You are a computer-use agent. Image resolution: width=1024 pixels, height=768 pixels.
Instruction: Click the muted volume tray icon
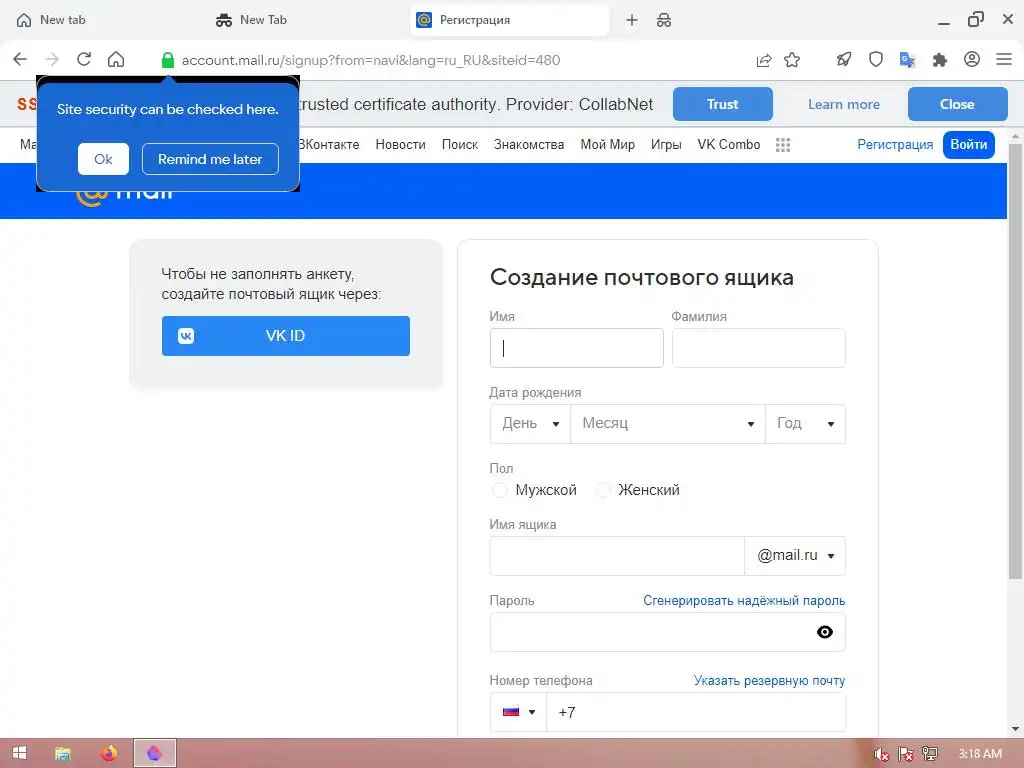pyautogui.click(x=881, y=754)
